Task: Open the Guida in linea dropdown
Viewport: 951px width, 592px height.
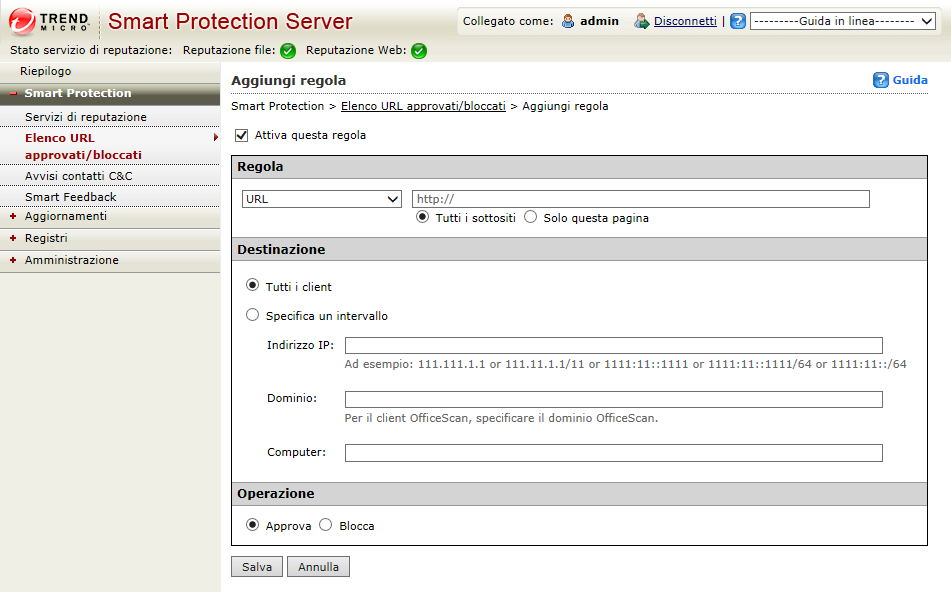Action: (843, 21)
